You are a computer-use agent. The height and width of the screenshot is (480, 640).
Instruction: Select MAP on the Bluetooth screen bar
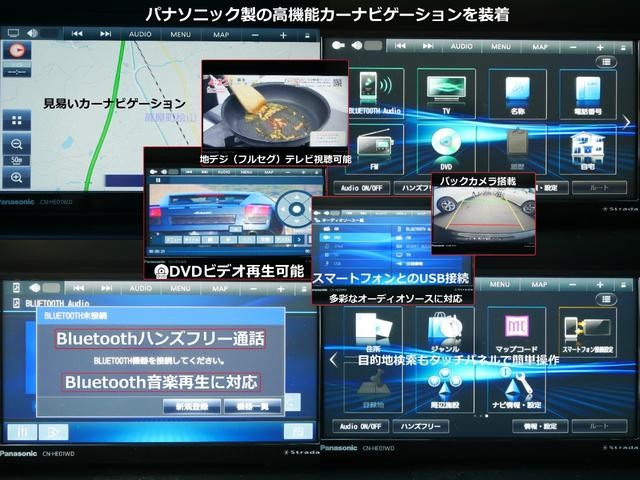click(220, 289)
